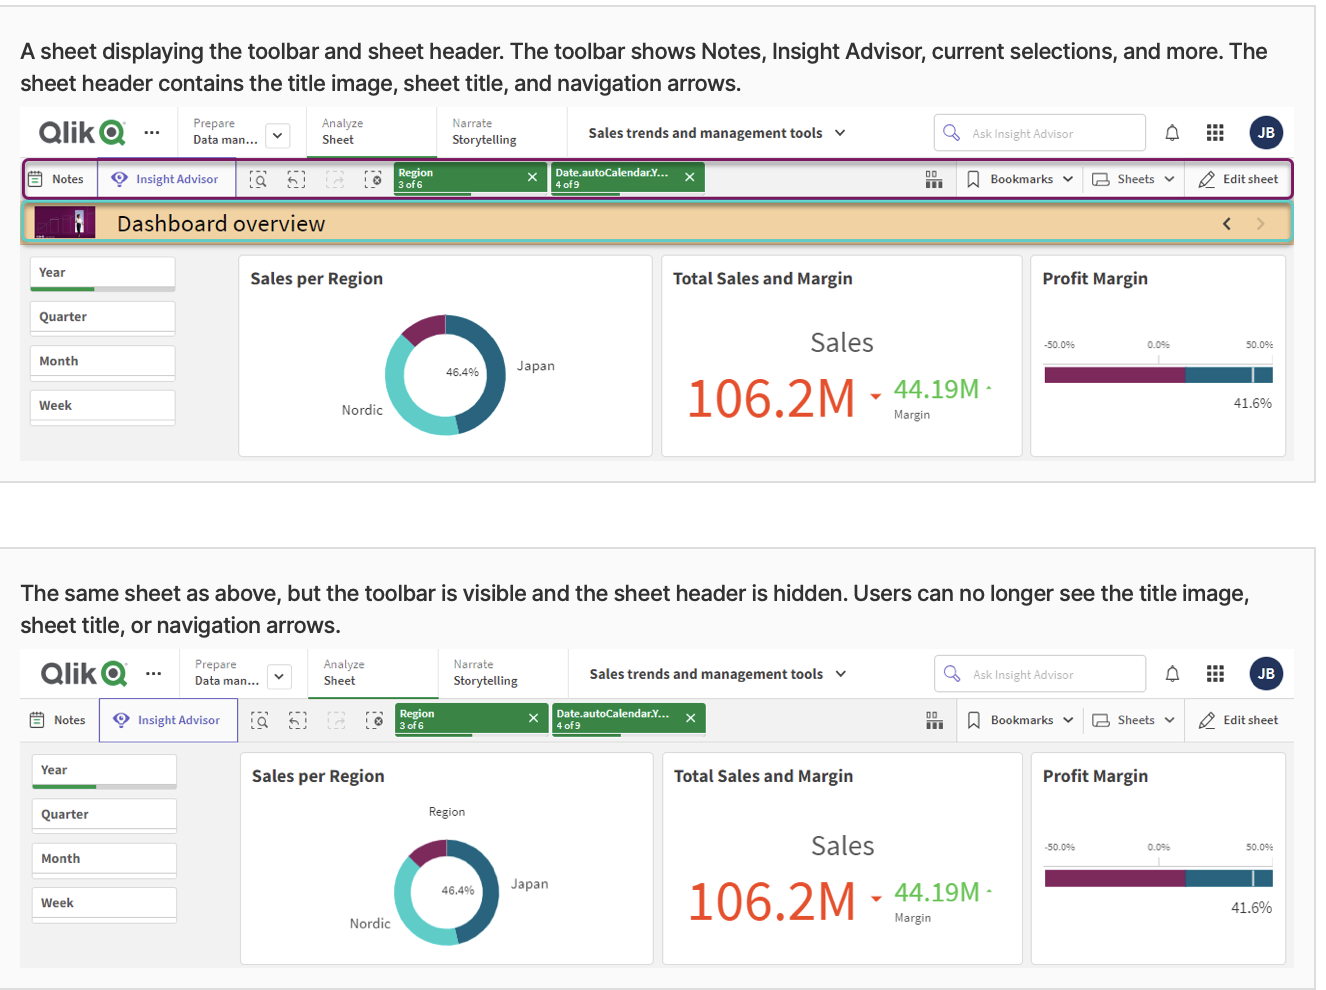Select Analyze Sheet tab in lower screenshot
The width and height of the screenshot is (1326, 990).
373,673
